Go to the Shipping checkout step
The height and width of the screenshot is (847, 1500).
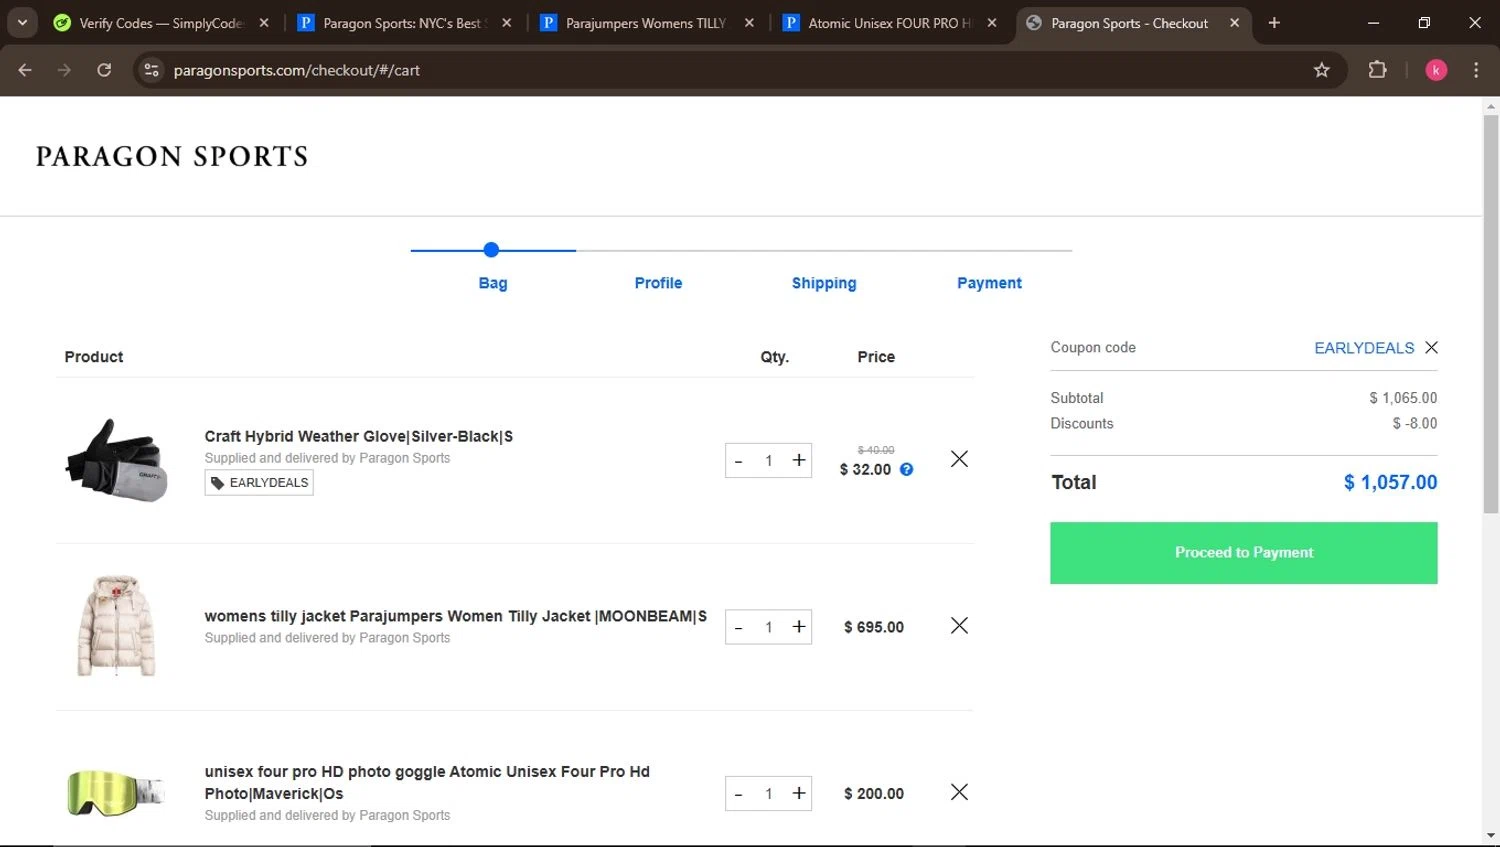823,283
